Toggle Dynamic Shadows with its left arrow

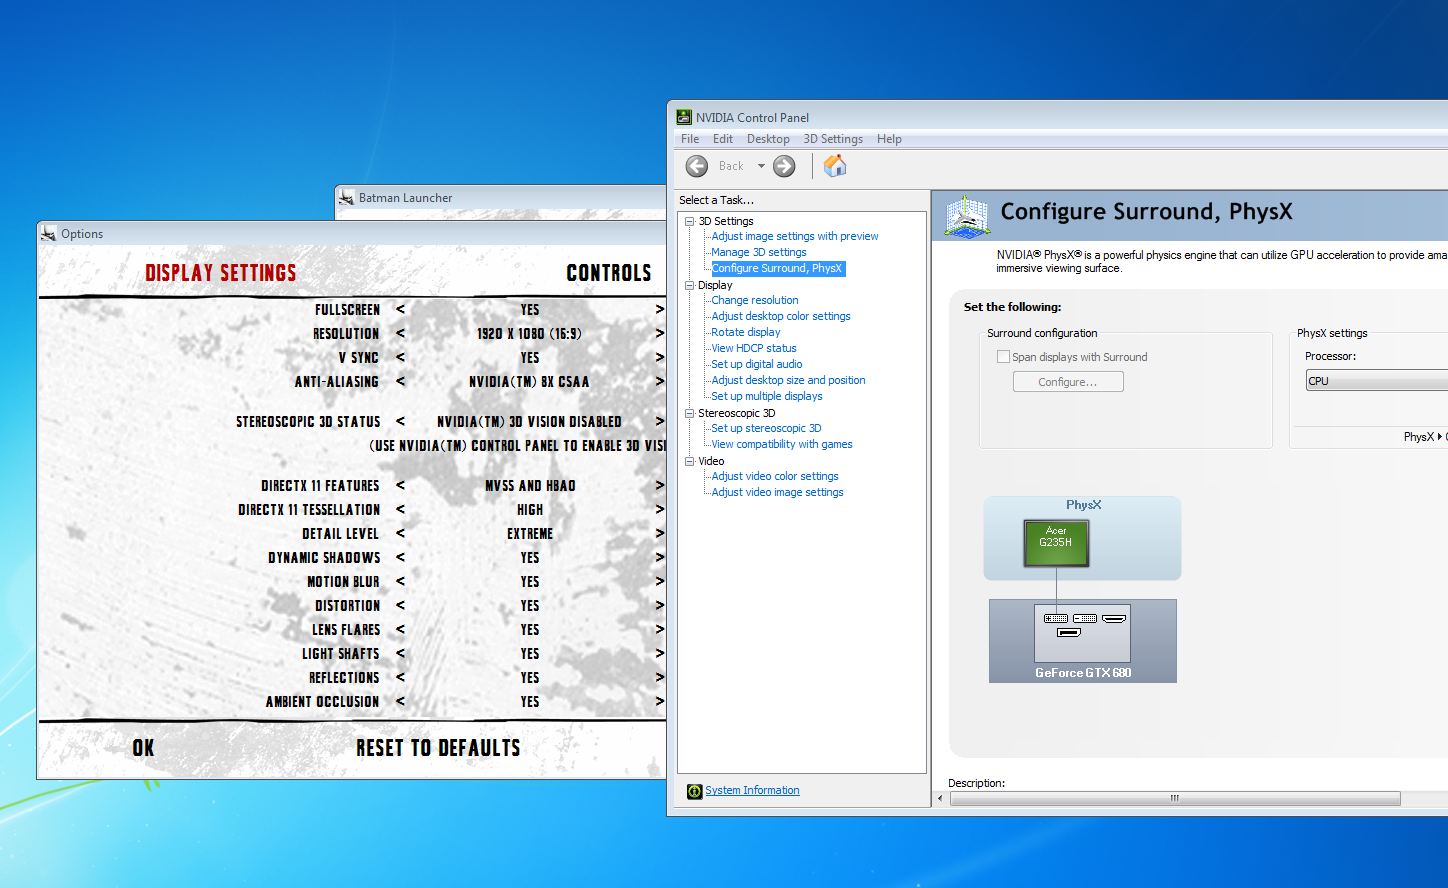pyautogui.click(x=400, y=558)
